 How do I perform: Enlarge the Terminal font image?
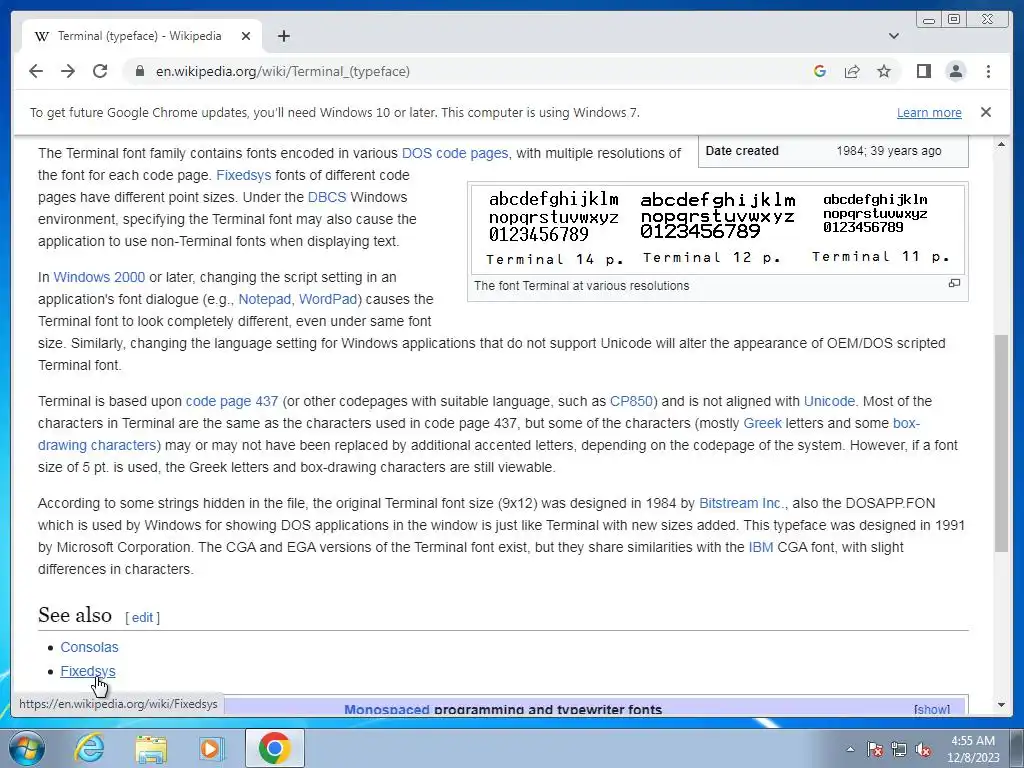[x=954, y=283]
